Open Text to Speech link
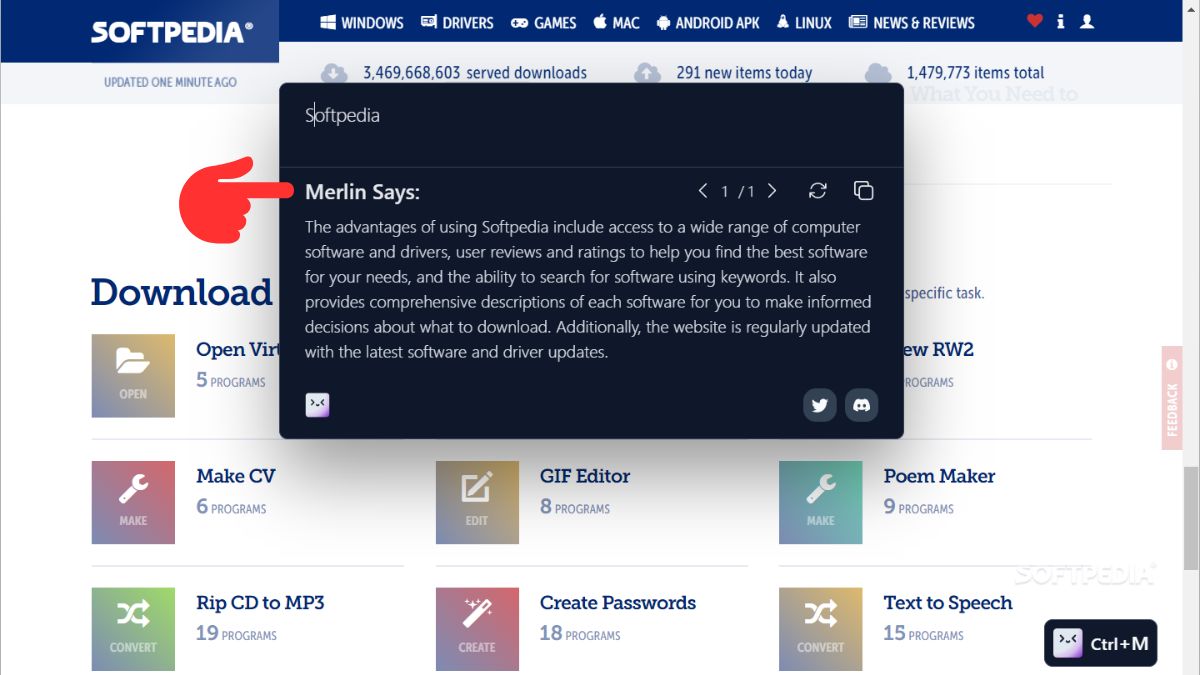This screenshot has width=1200, height=675. click(x=948, y=603)
